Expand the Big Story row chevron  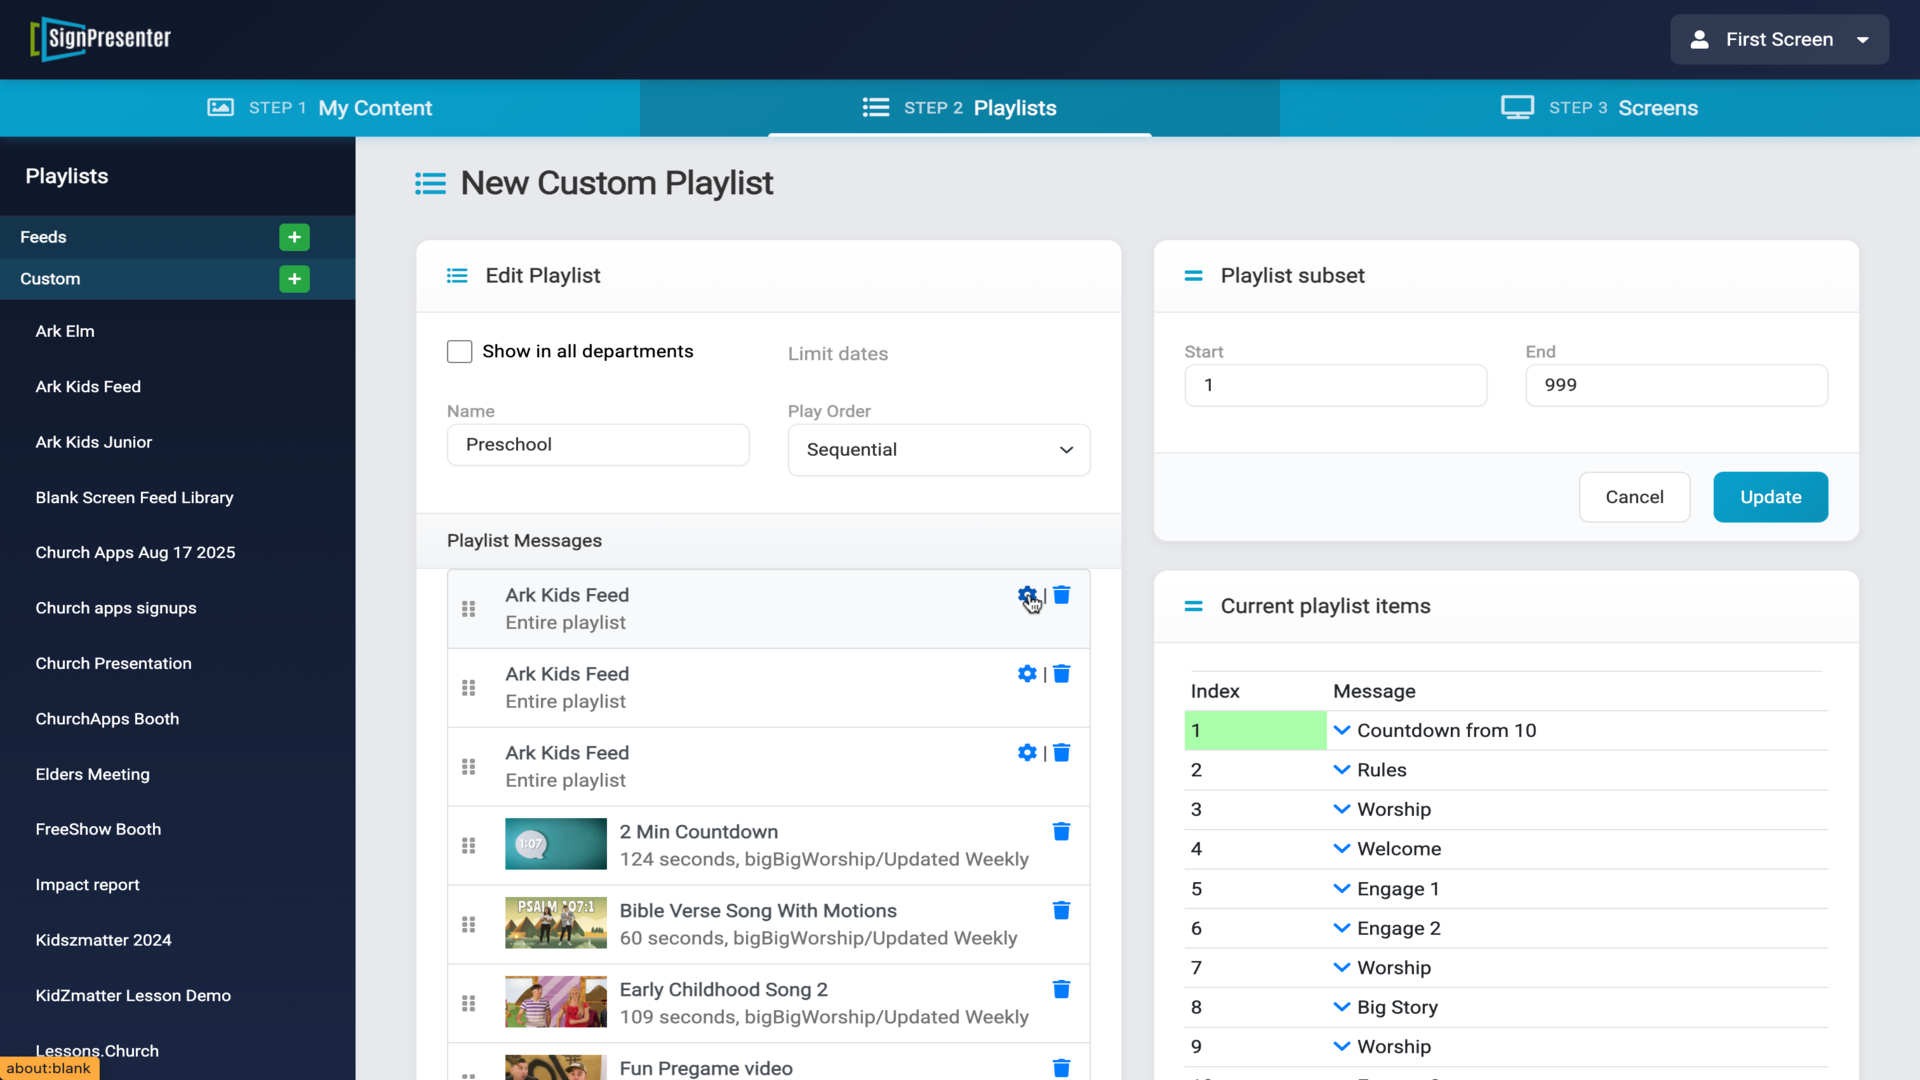click(x=1341, y=1007)
